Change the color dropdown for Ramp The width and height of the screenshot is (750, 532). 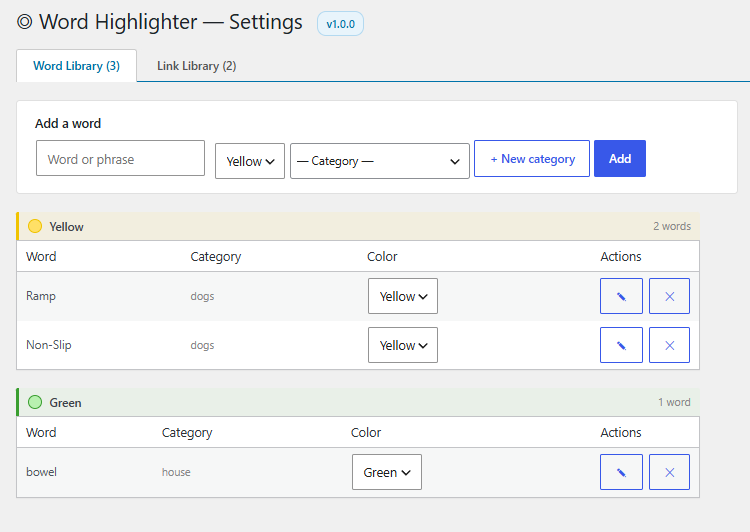(403, 296)
